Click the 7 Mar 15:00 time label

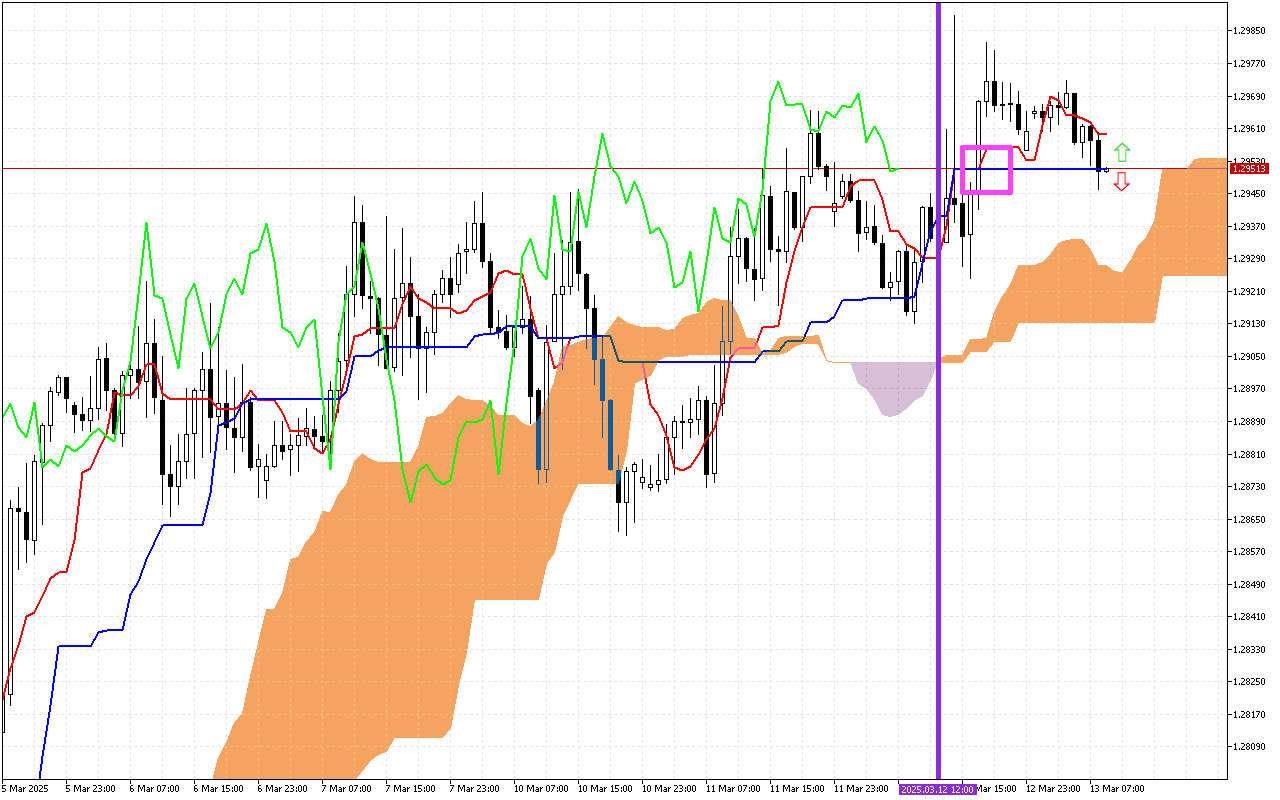tap(412, 789)
